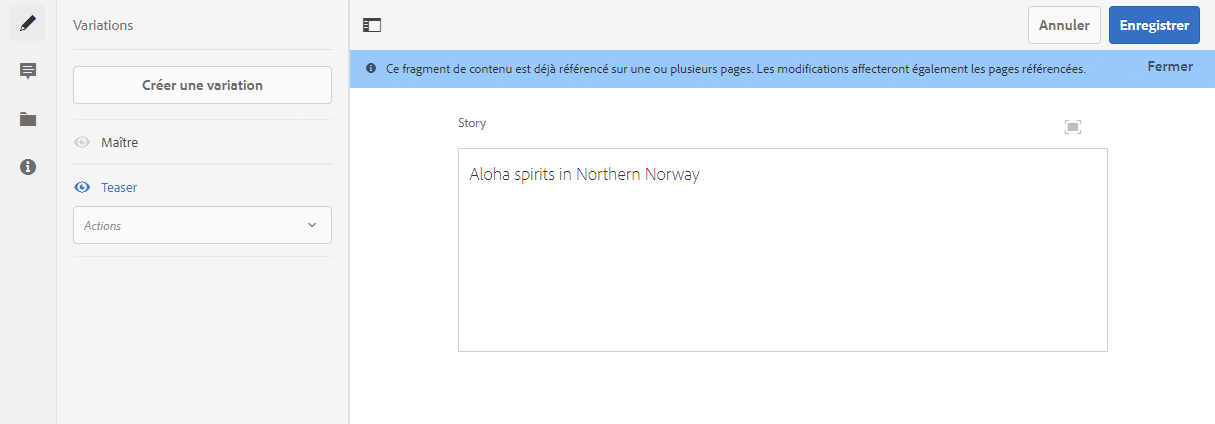Open the Actions dropdown
The image size is (1215, 424).
(x=202, y=225)
